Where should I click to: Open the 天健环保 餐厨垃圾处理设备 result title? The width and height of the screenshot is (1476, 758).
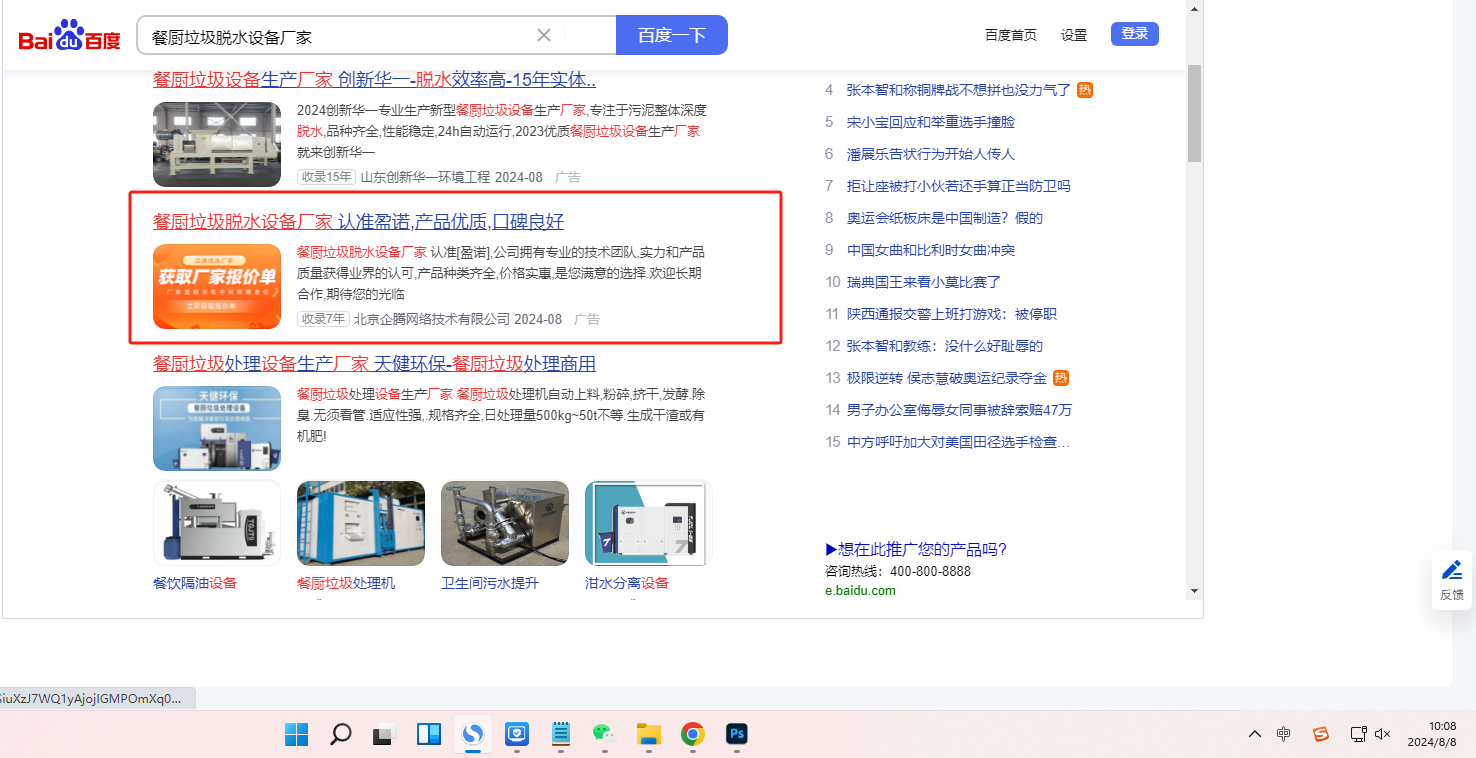374,363
